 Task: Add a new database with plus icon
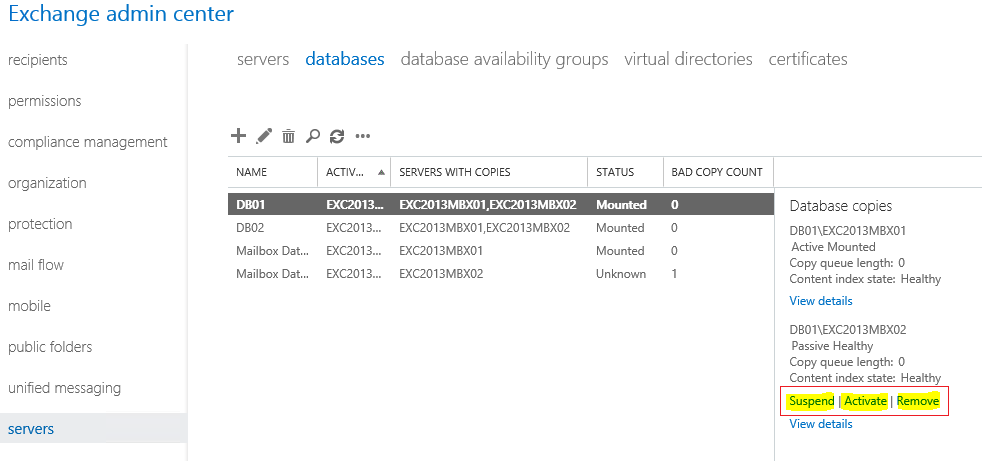click(238, 135)
